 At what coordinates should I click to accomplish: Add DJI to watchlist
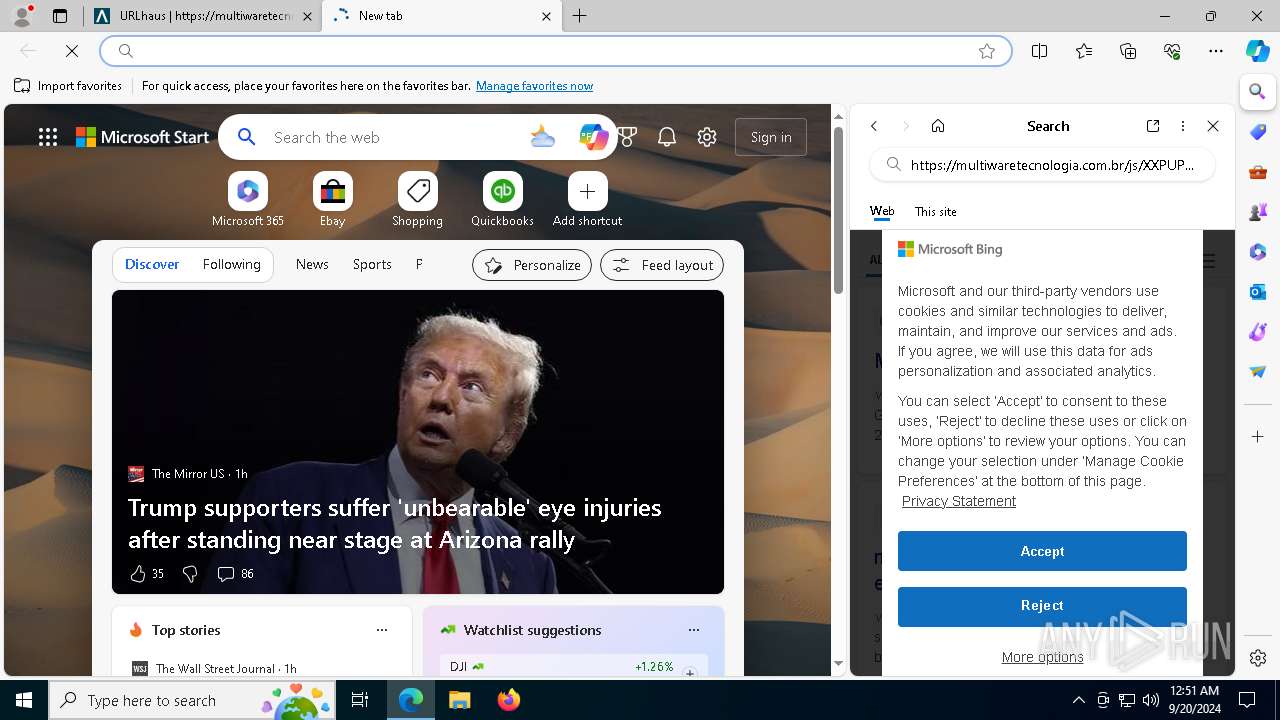[690, 673]
